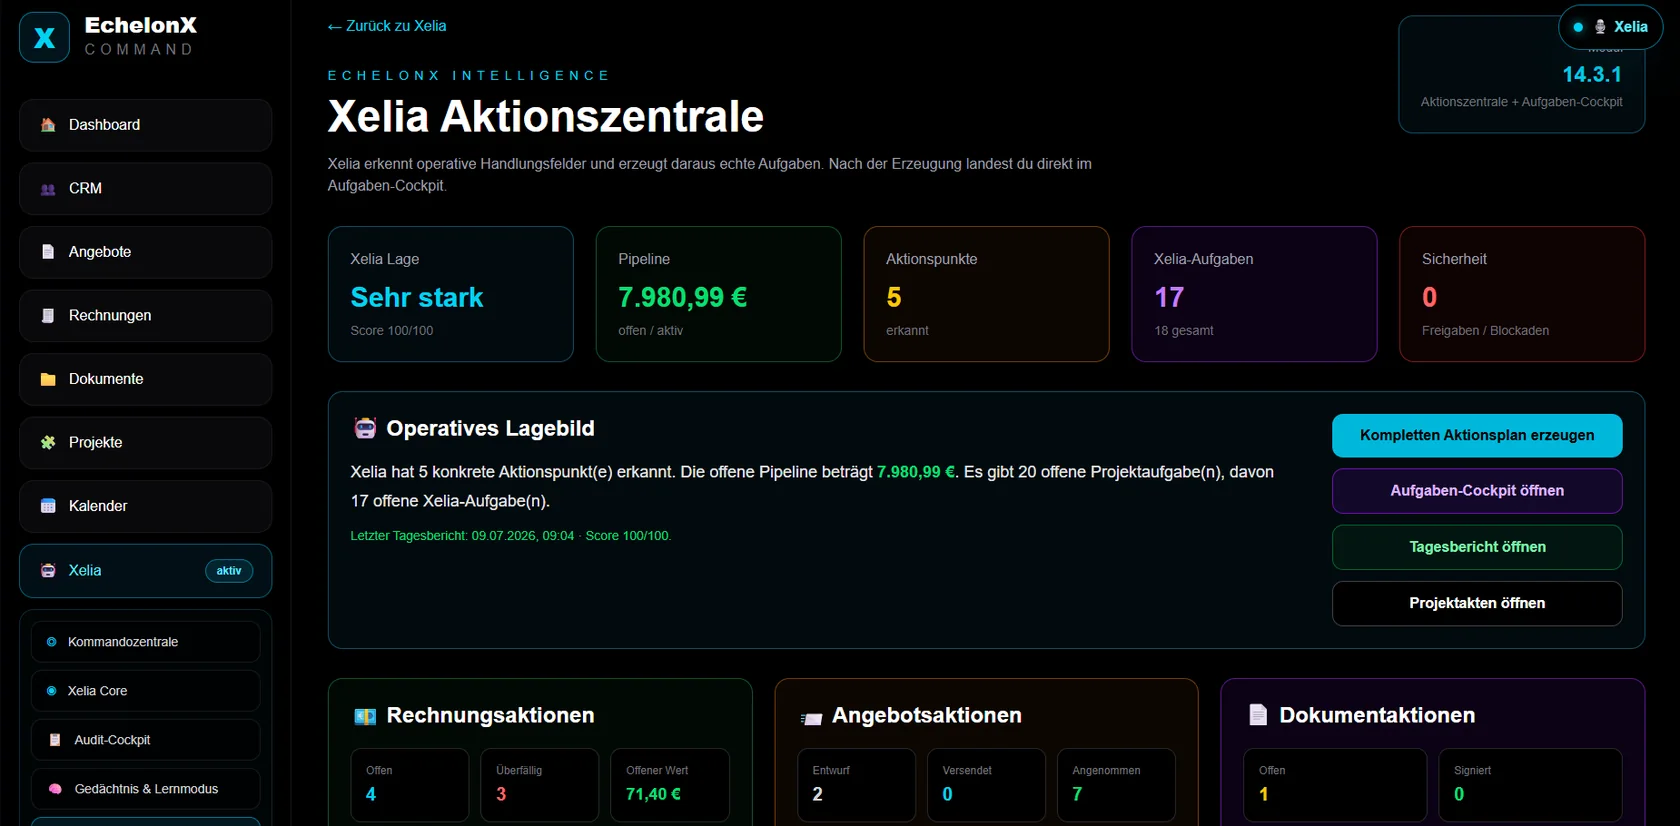Click the Angebote document icon
This screenshot has height=826, width=1680.
click(x=48, y=252)
